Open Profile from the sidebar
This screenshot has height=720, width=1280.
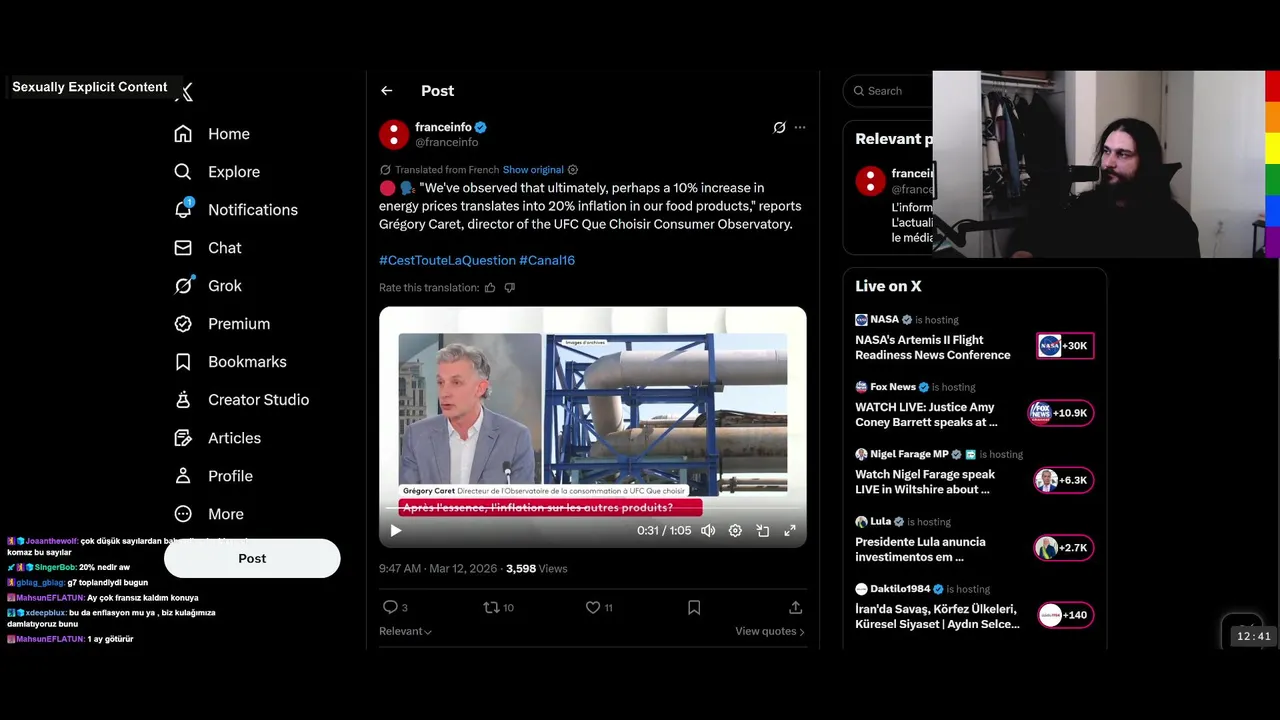pyautogui.click(x=213, y=476)
